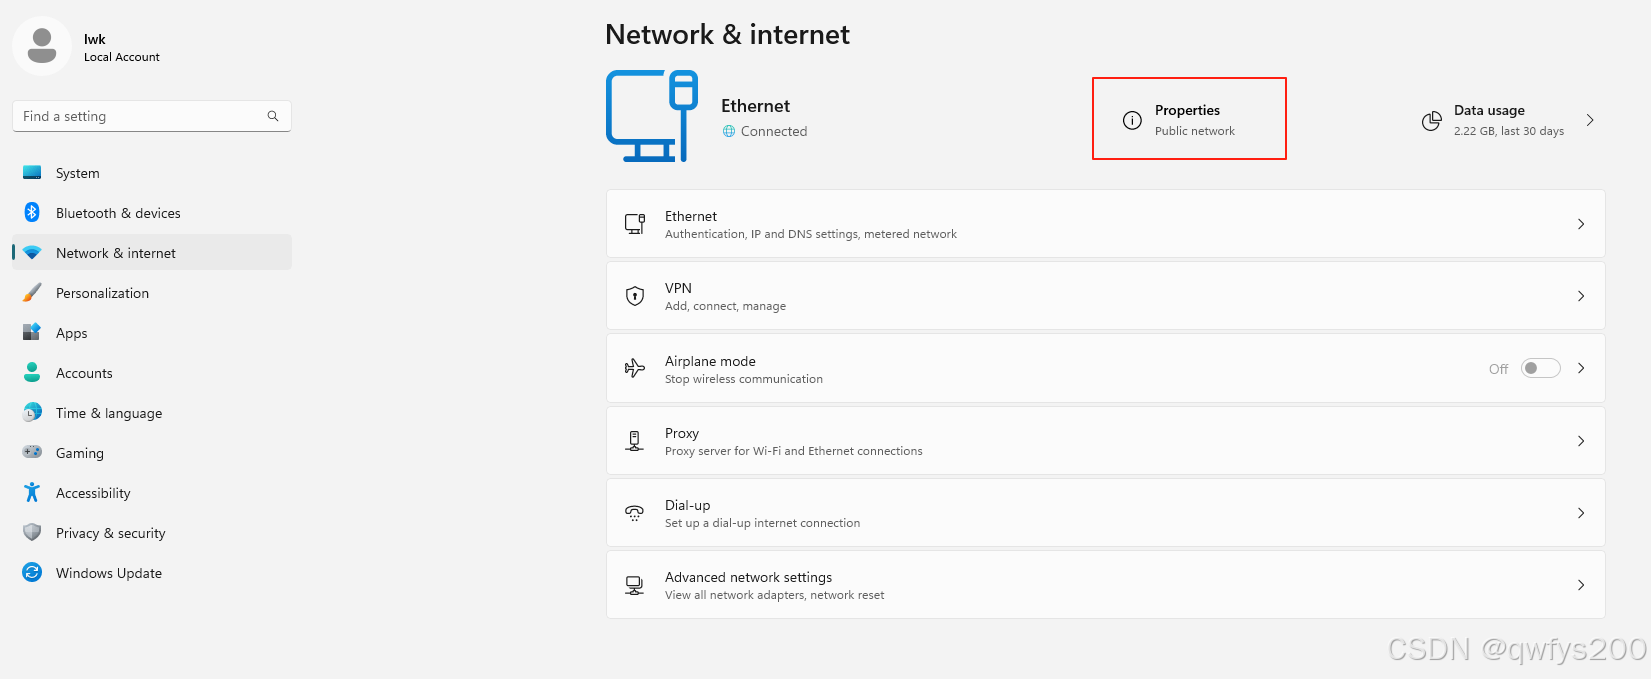Screen dimensions: 1651x679
Task: Click the Connected globe status icon
Action: point(729,131)
